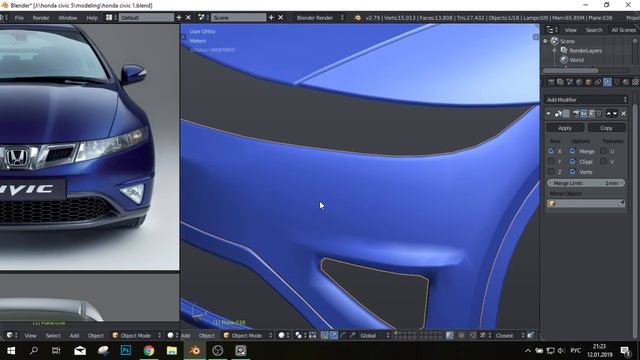Open the Help menu
This screenshot has width=640, height=360.
[x=92, y=18]
